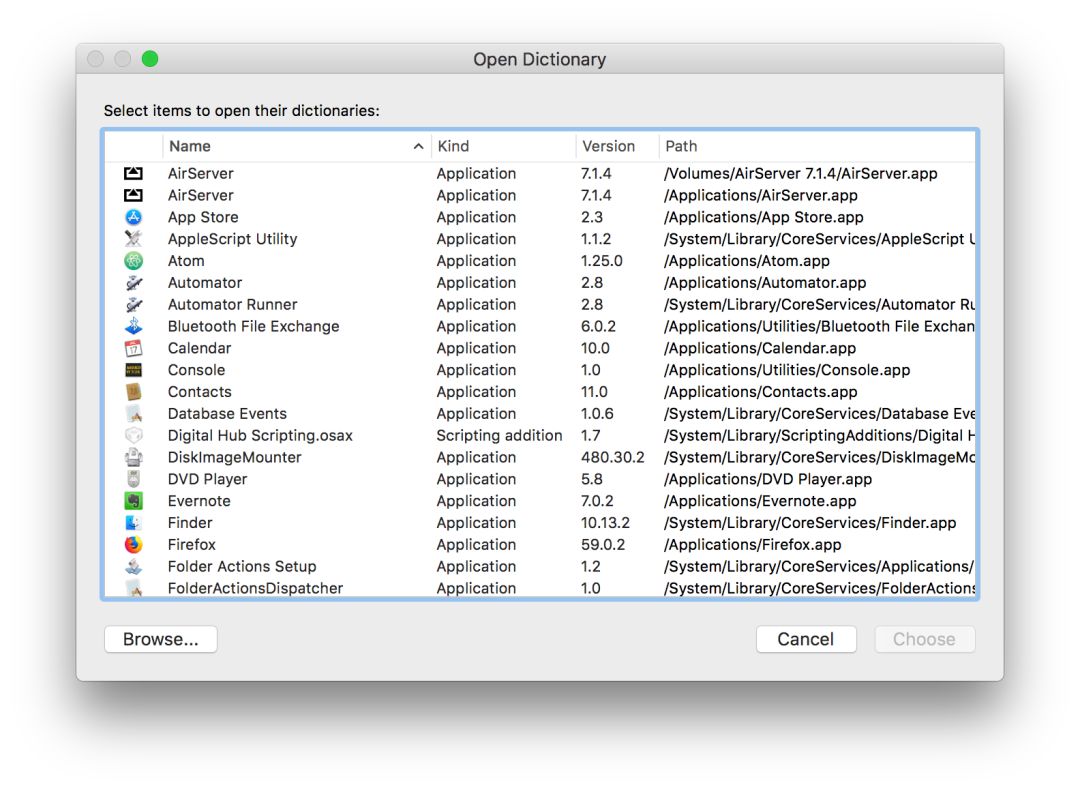The width and height of the screenshot is (1080, 790).
Task: Click 'Digital Hub Scripting.osax' name
Action: (260, 435)
